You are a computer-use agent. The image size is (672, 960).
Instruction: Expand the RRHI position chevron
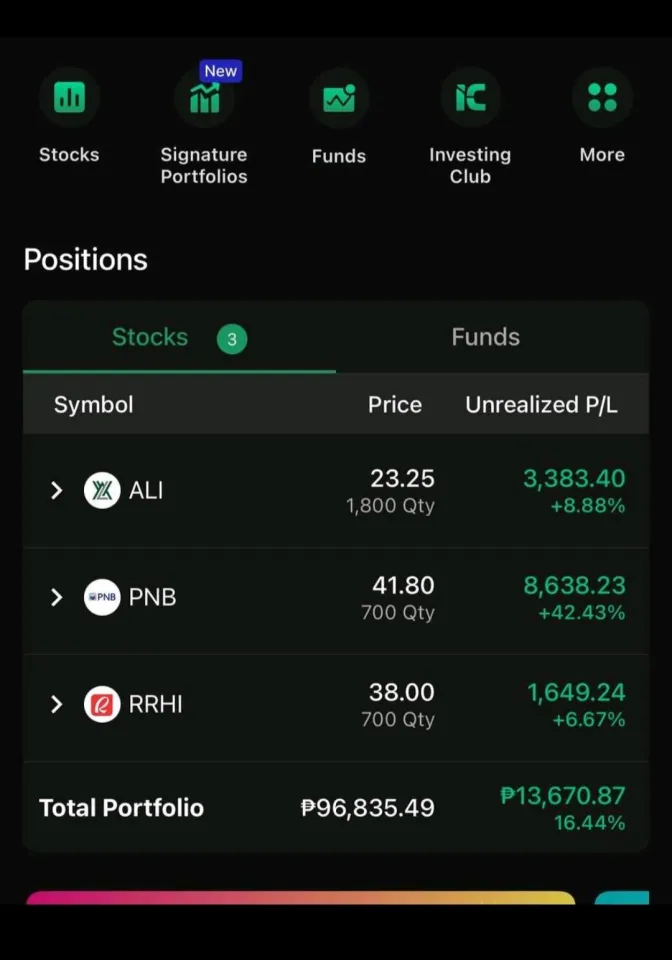57,704
